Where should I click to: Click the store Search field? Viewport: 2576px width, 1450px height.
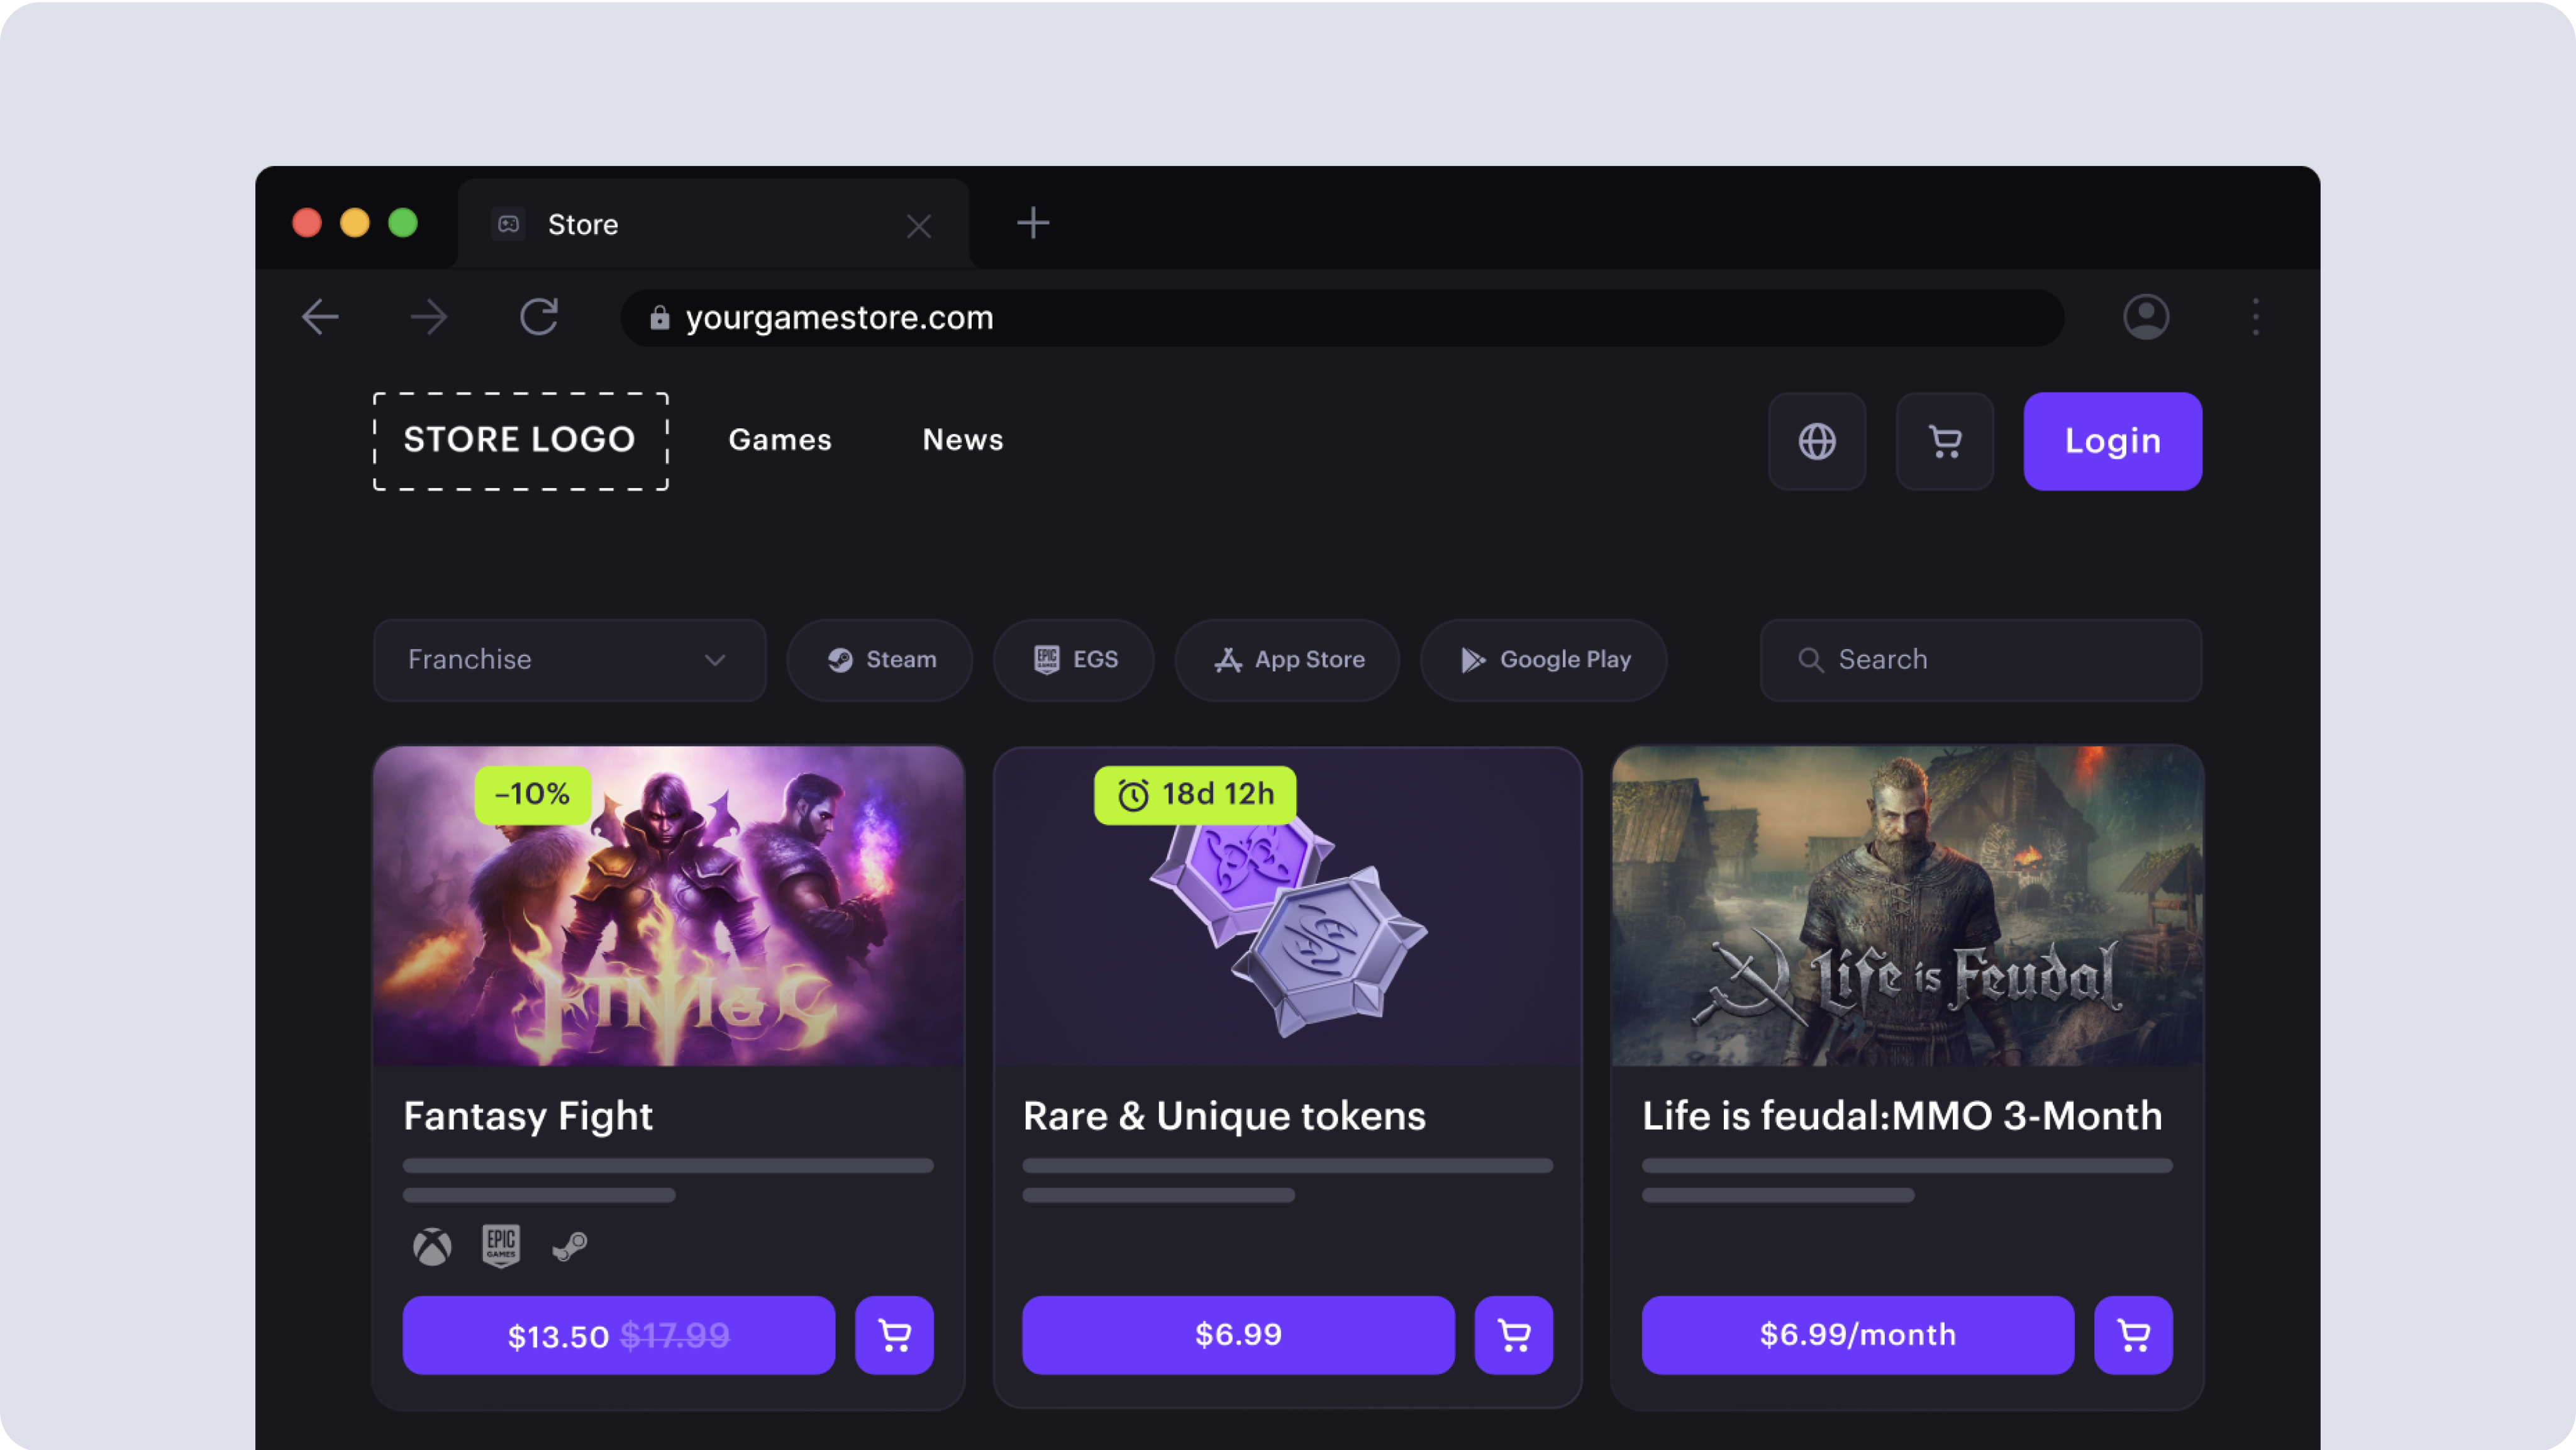[x=1980, y=660]
